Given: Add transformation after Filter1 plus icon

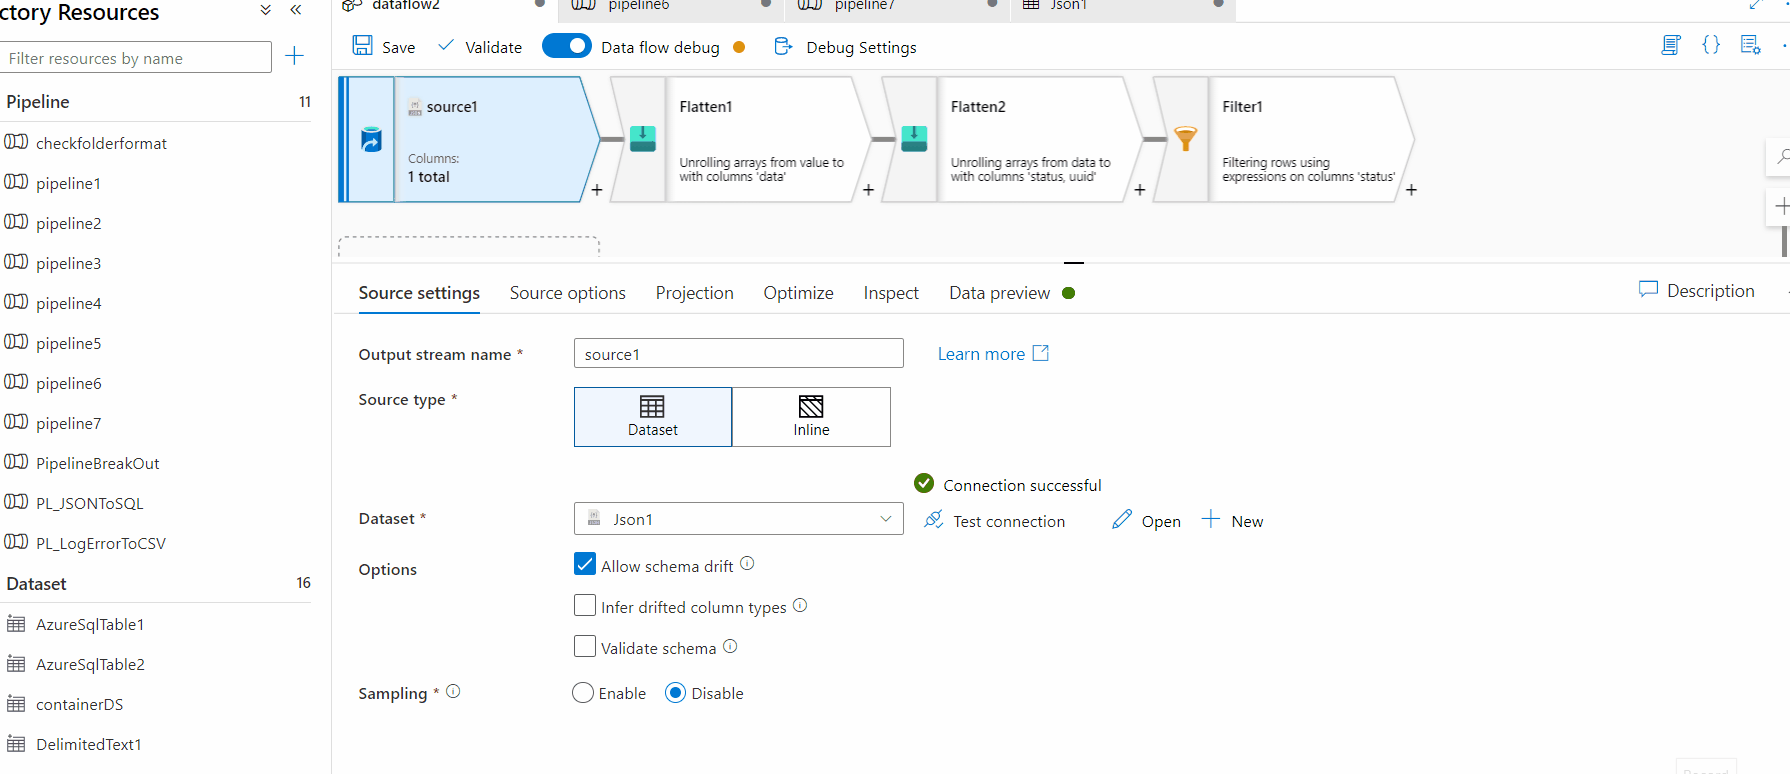Looking at the screenshot, I should [x=1411, y=190].
